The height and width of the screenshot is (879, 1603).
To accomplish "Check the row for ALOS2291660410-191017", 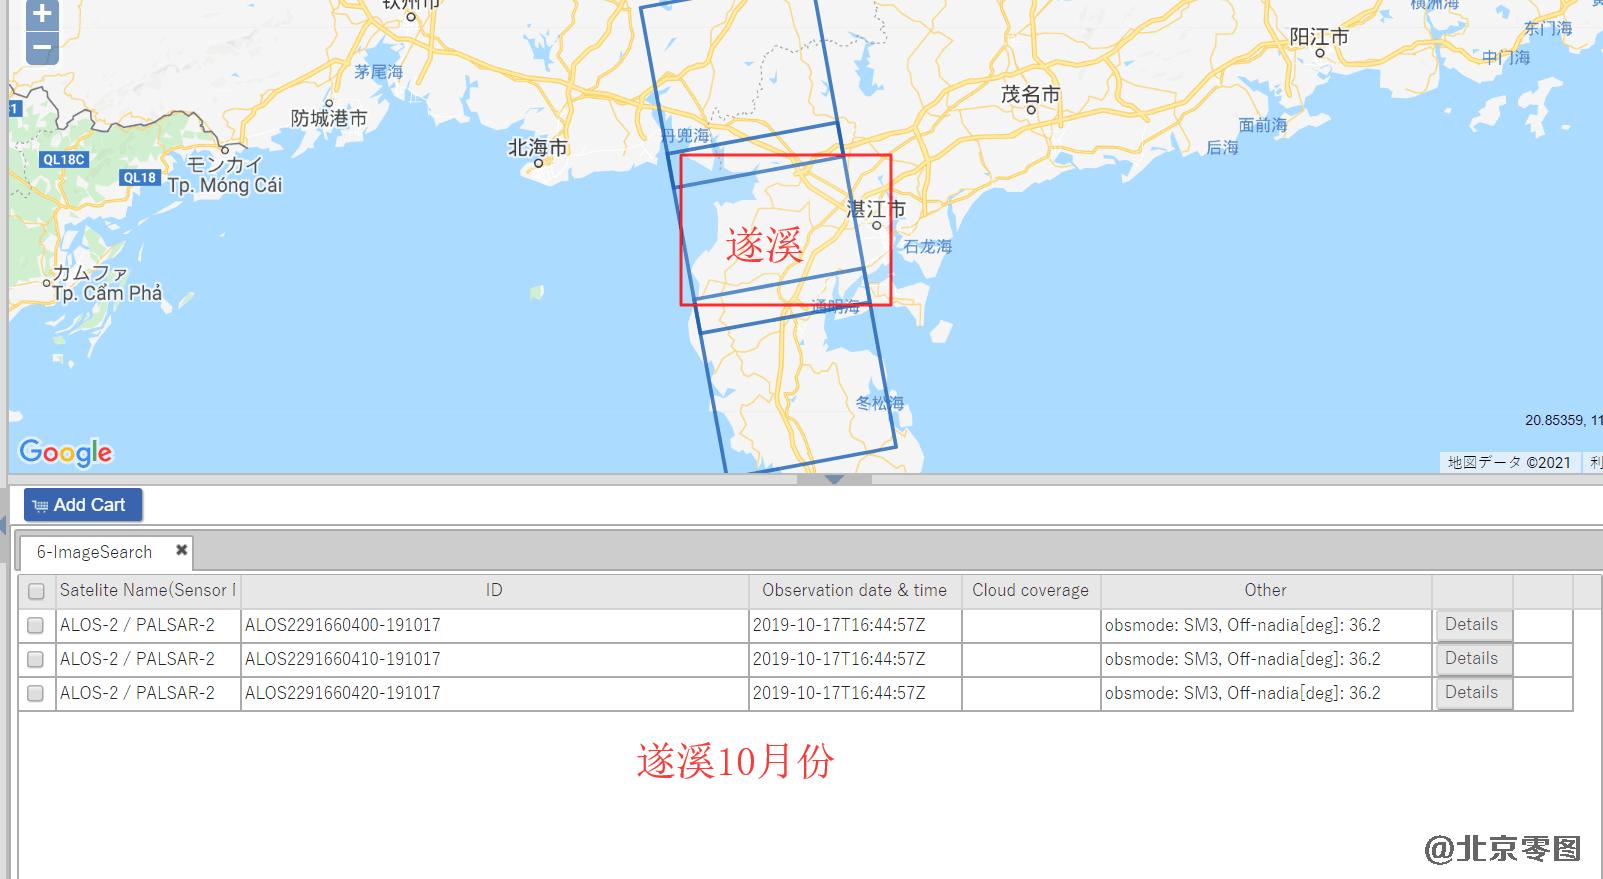I will (35, 659).
